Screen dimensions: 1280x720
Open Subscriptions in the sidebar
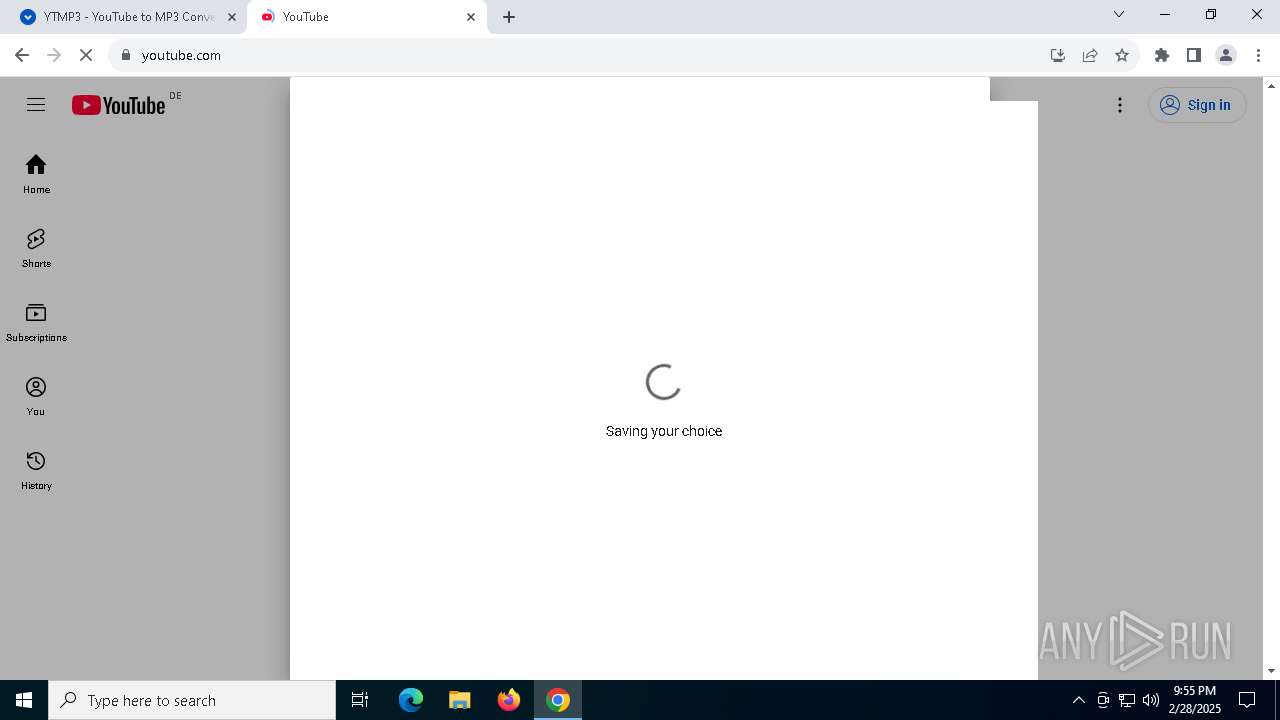36,322
